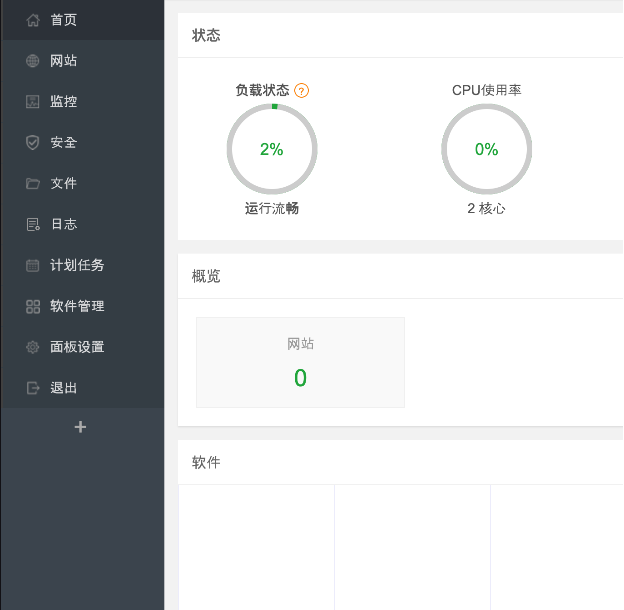The image size is (624, 610).
Task: Click the green 0 website count
Action: pyautogui.click(x=300, y=378)
